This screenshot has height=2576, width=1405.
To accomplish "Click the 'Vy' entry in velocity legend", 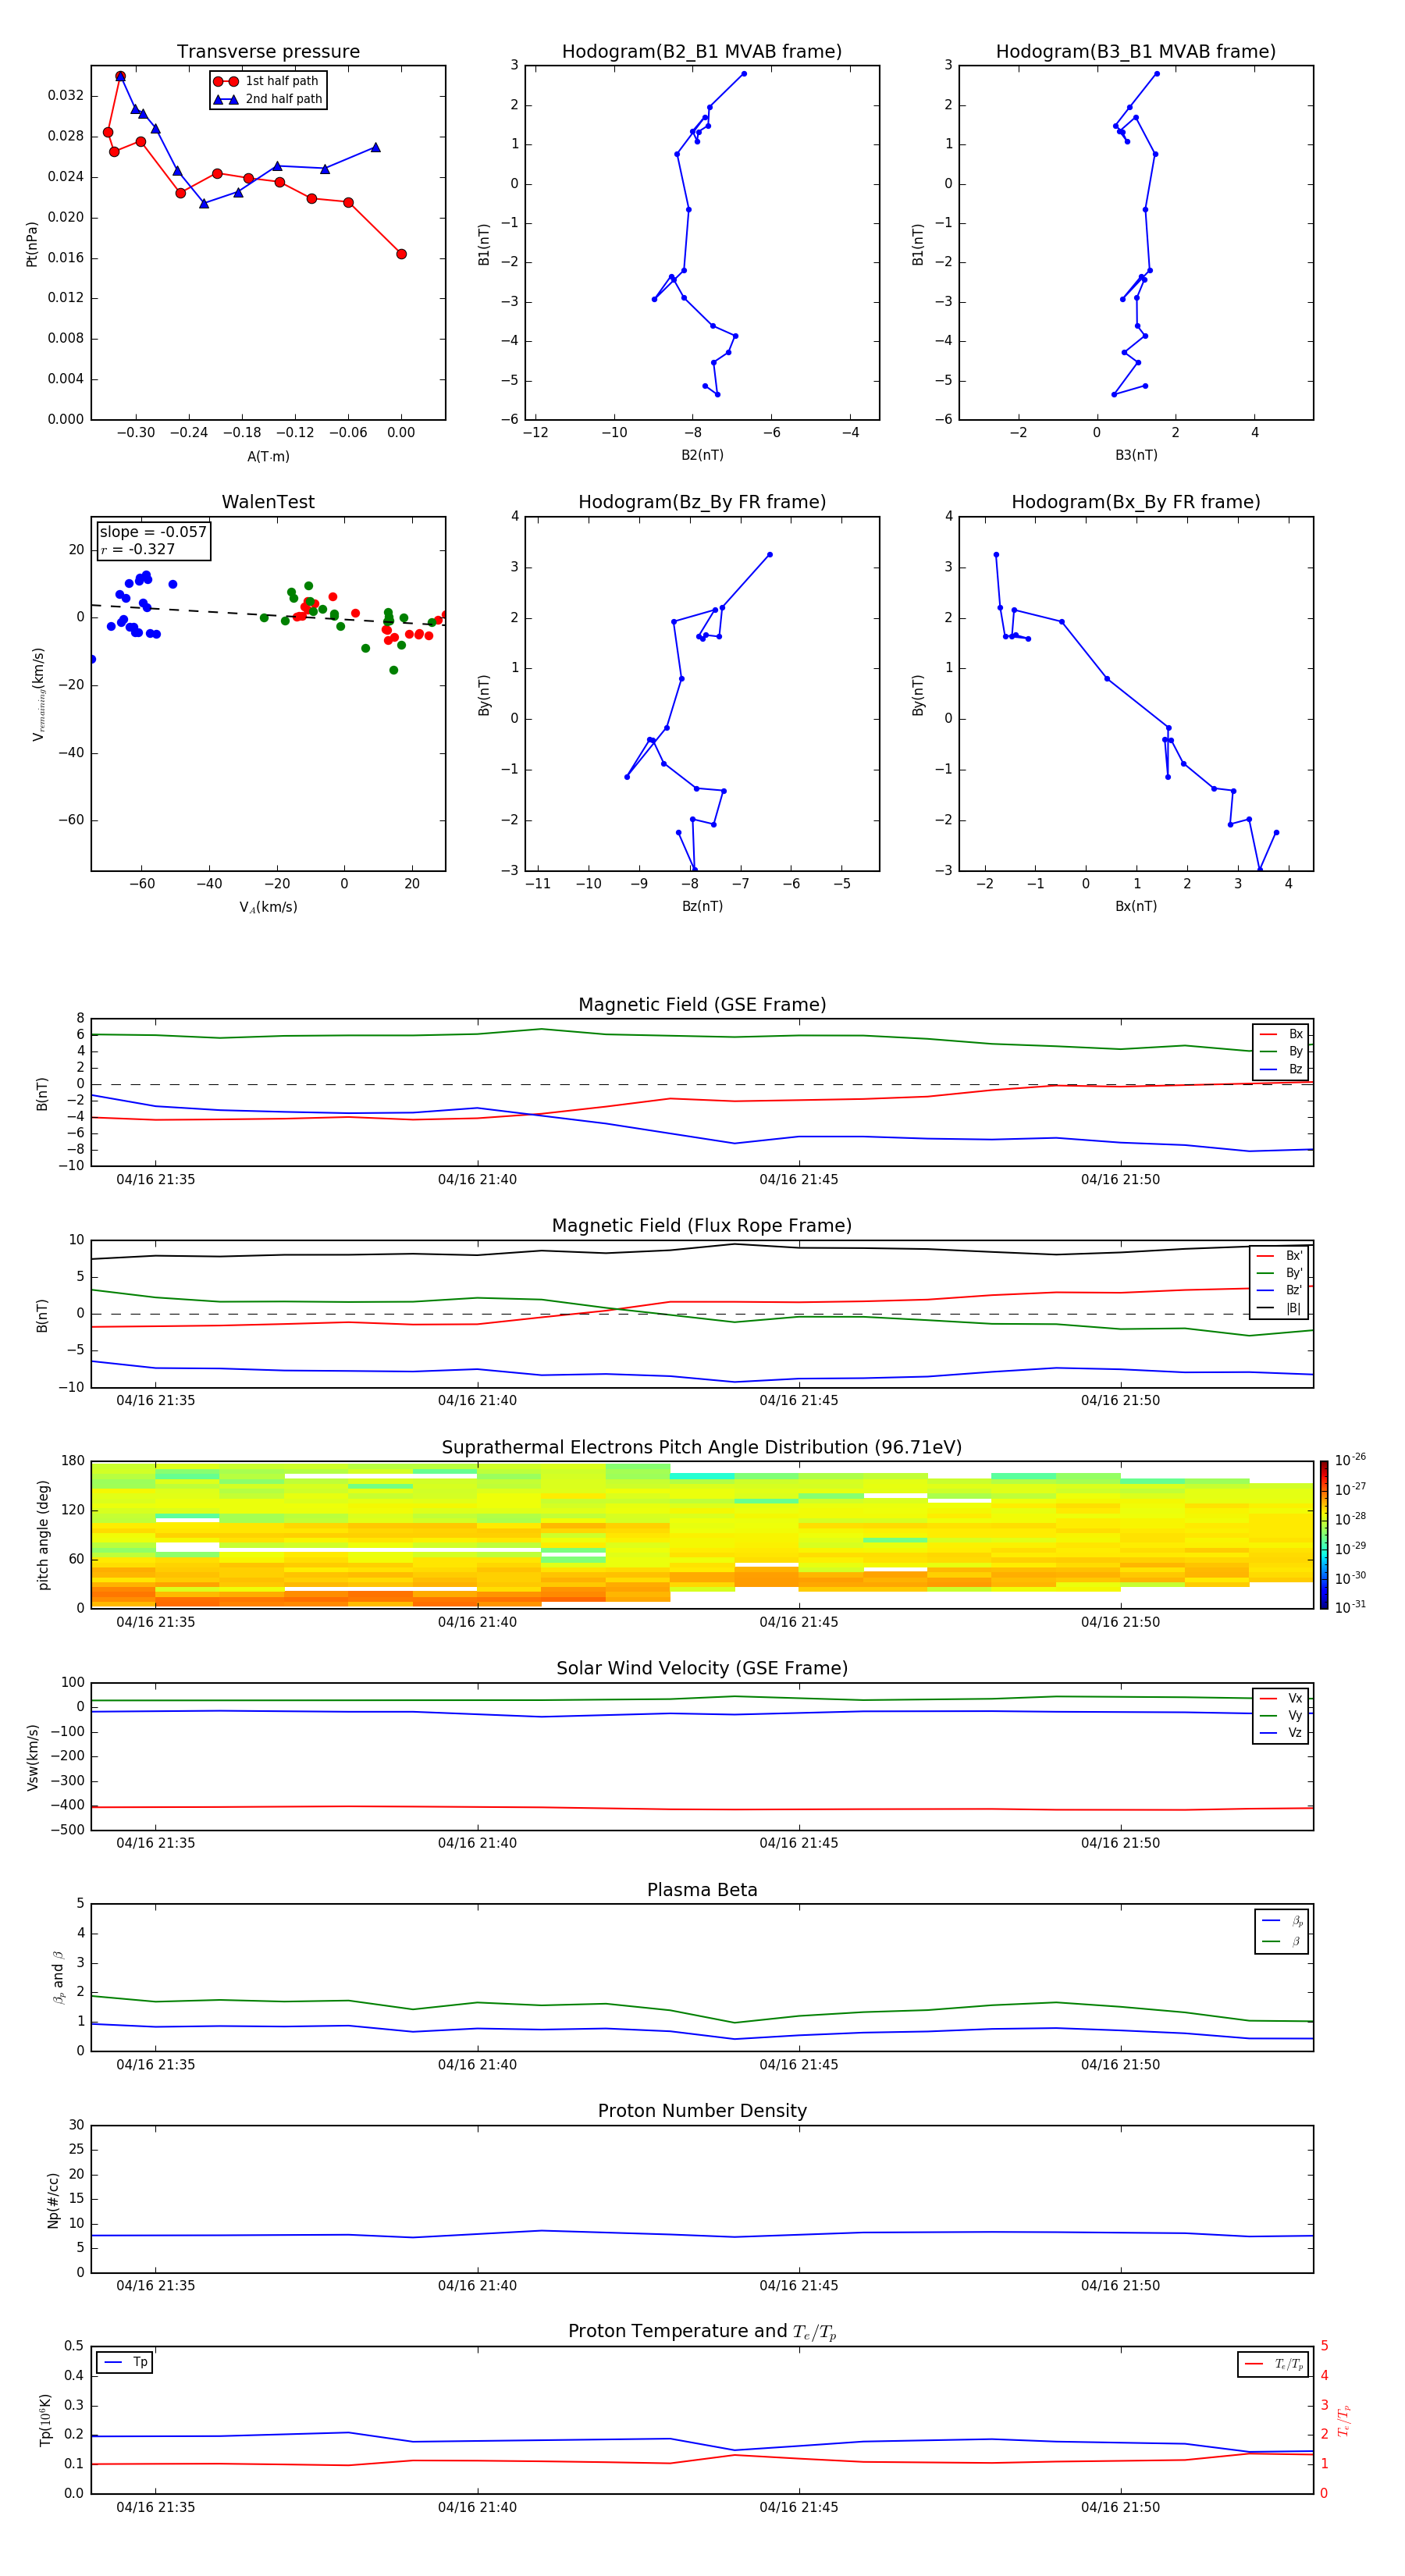I will pyautogui.click(x=1281, y=1715).
